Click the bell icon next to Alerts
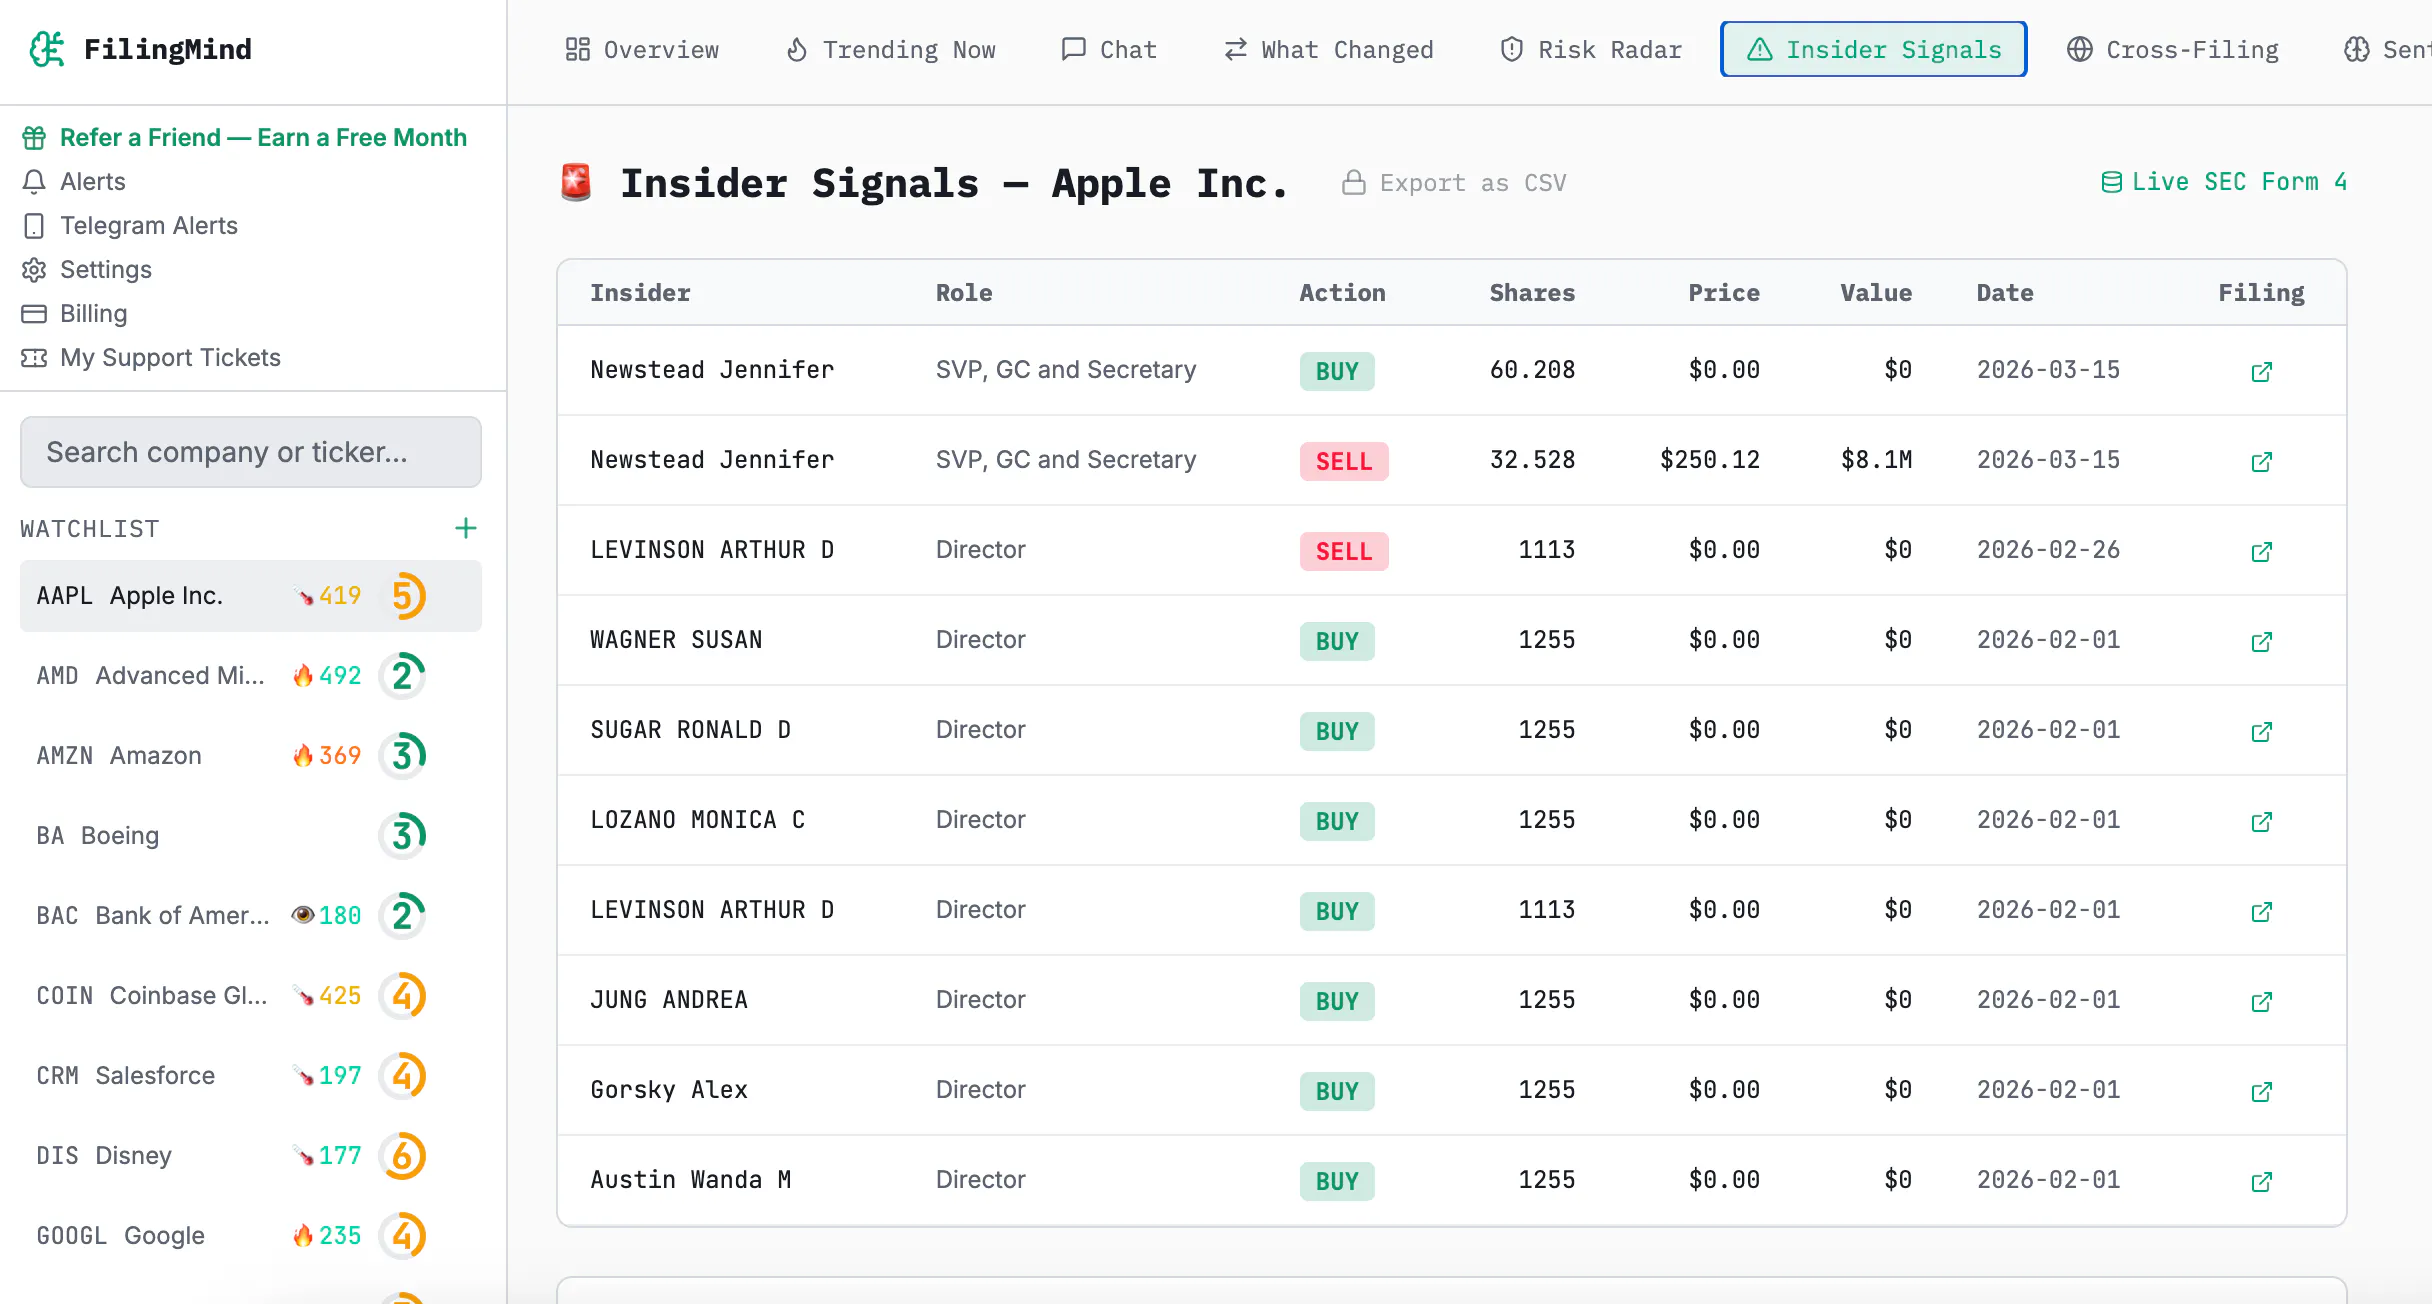 pyautogui.click(x=34, y=181)
